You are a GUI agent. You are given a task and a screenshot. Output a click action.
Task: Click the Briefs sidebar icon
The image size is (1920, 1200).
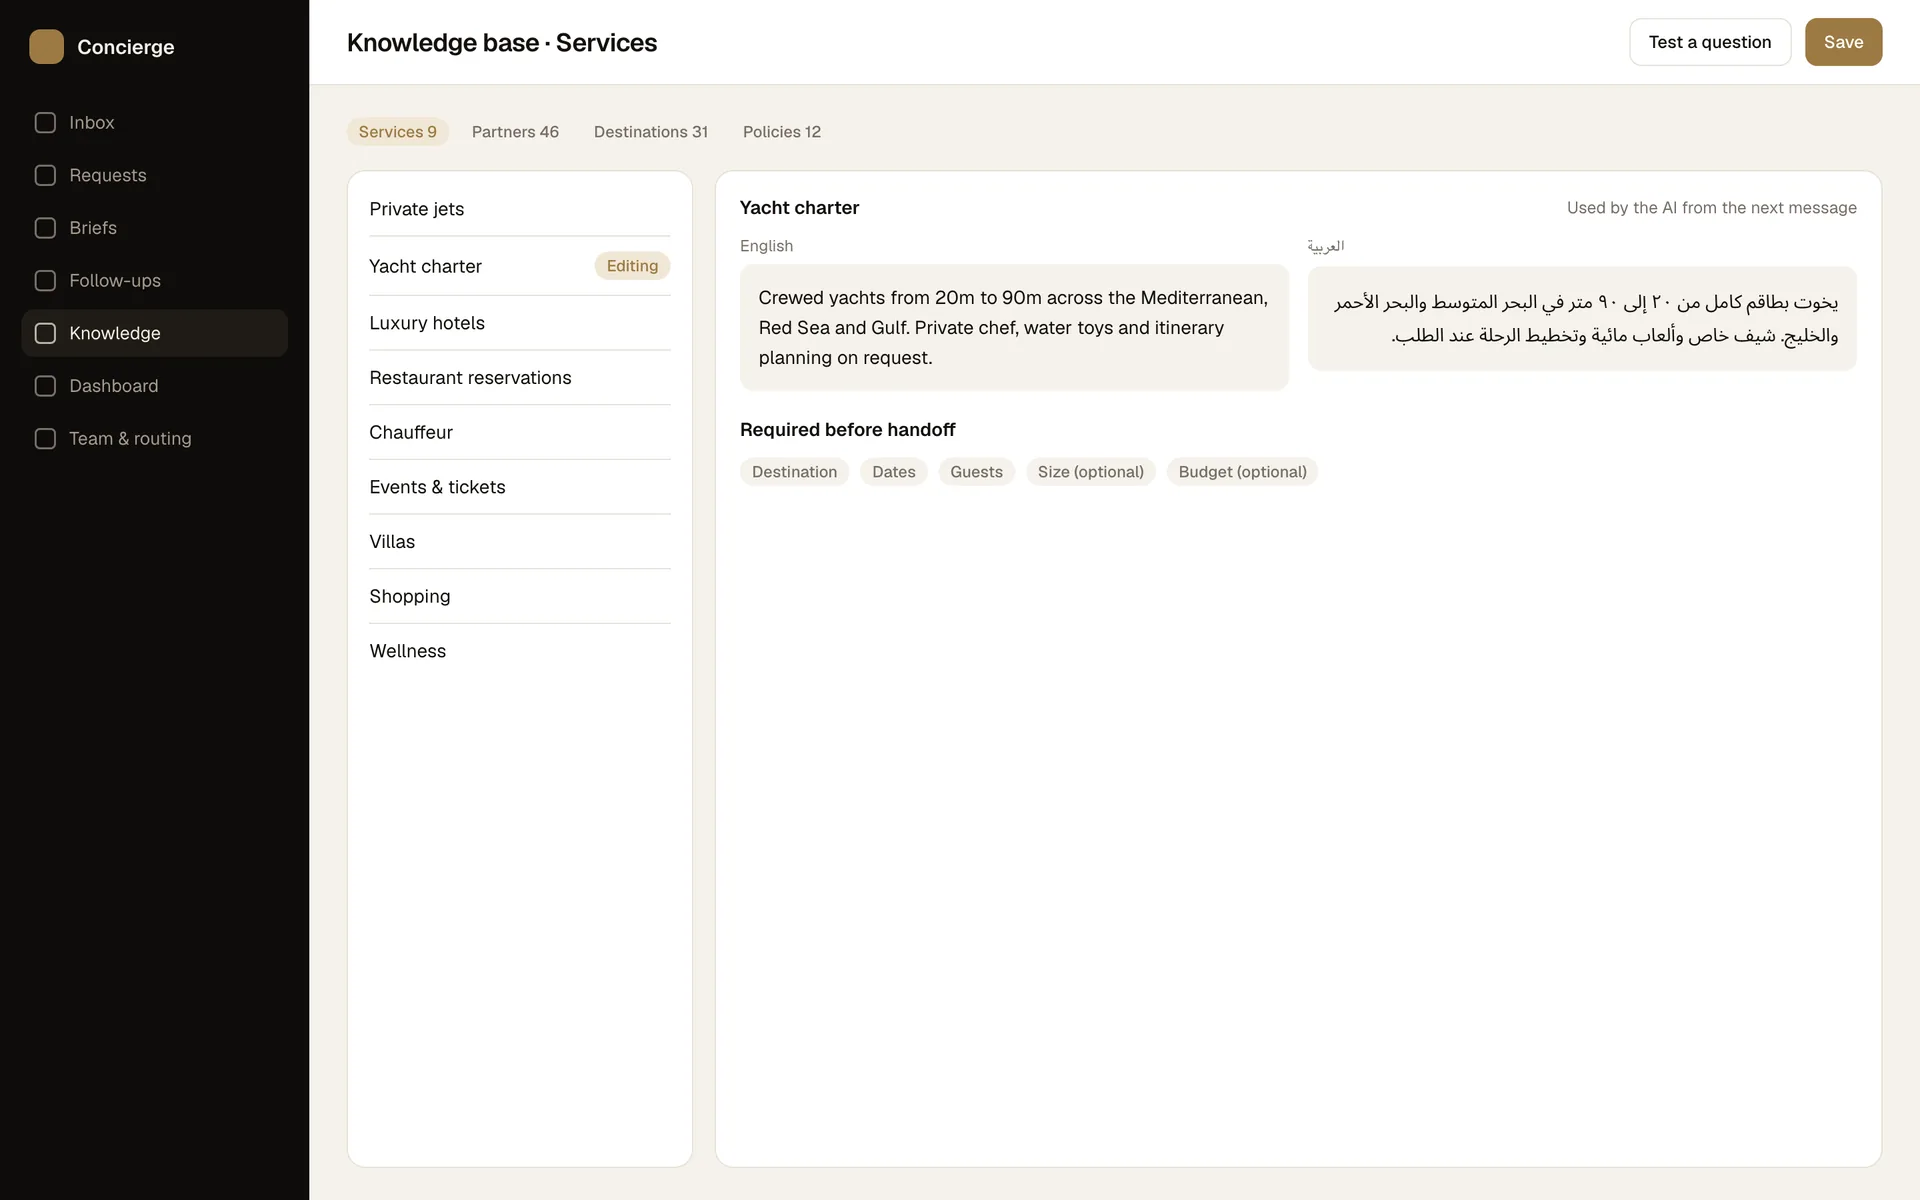[45, 228]
